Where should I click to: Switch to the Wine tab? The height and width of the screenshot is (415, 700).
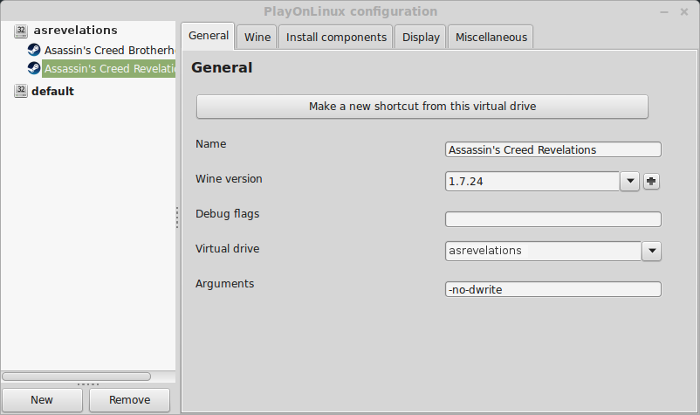(x=257, y=37)
